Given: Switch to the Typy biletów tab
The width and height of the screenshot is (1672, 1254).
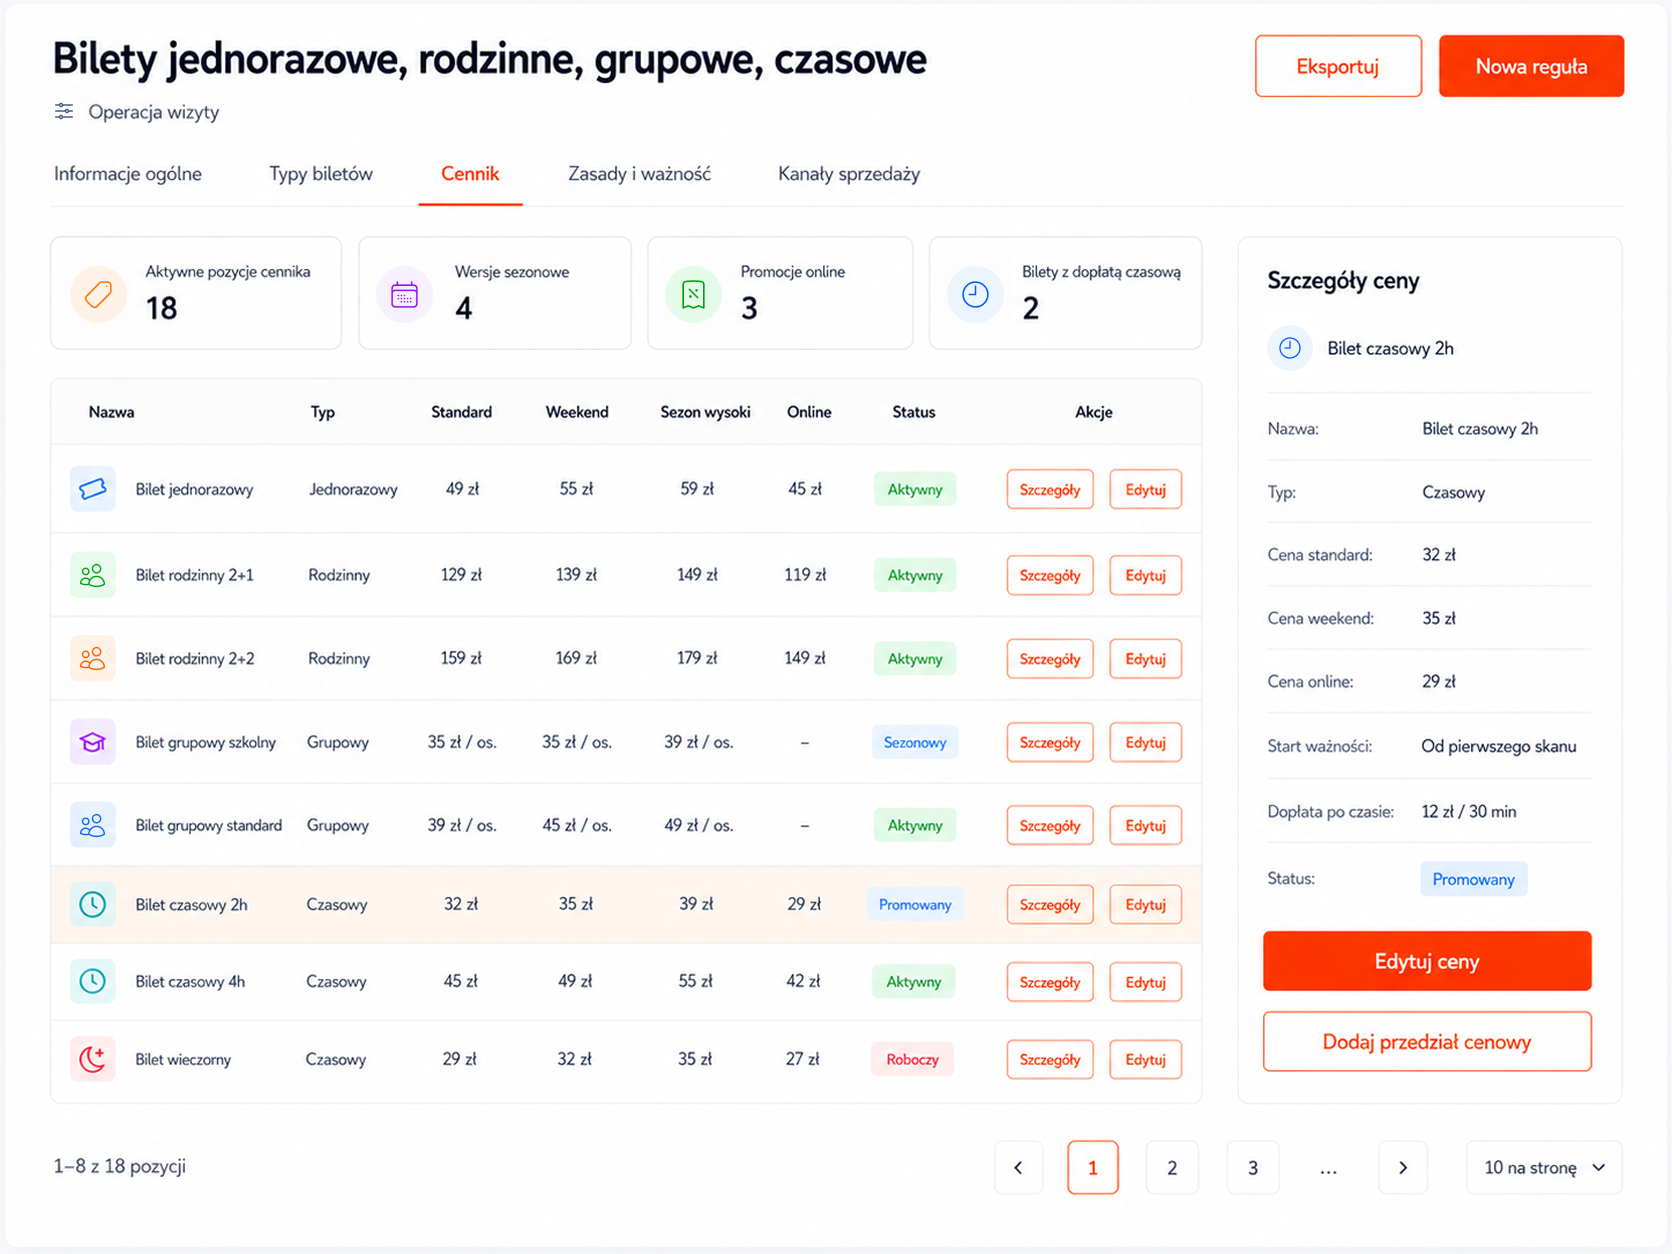Looking at the screenshot, I should pyautogui.click(x=321, y=174).
